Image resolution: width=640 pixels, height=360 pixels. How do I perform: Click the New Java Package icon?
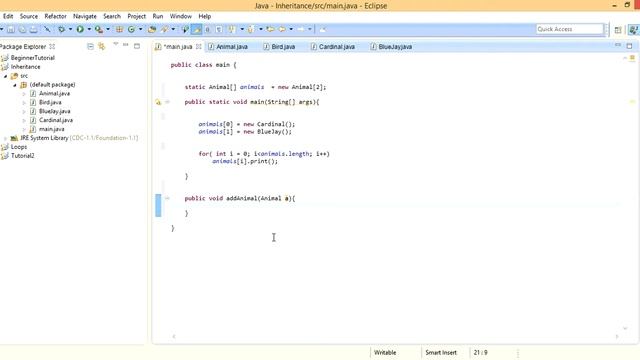tap(119, 29)
